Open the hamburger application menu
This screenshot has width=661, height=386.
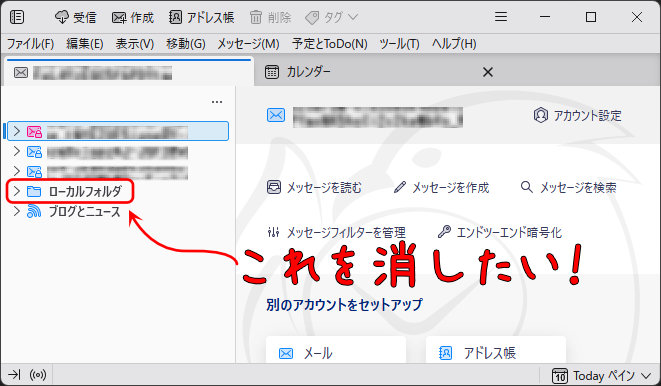[x=501, y=17]
